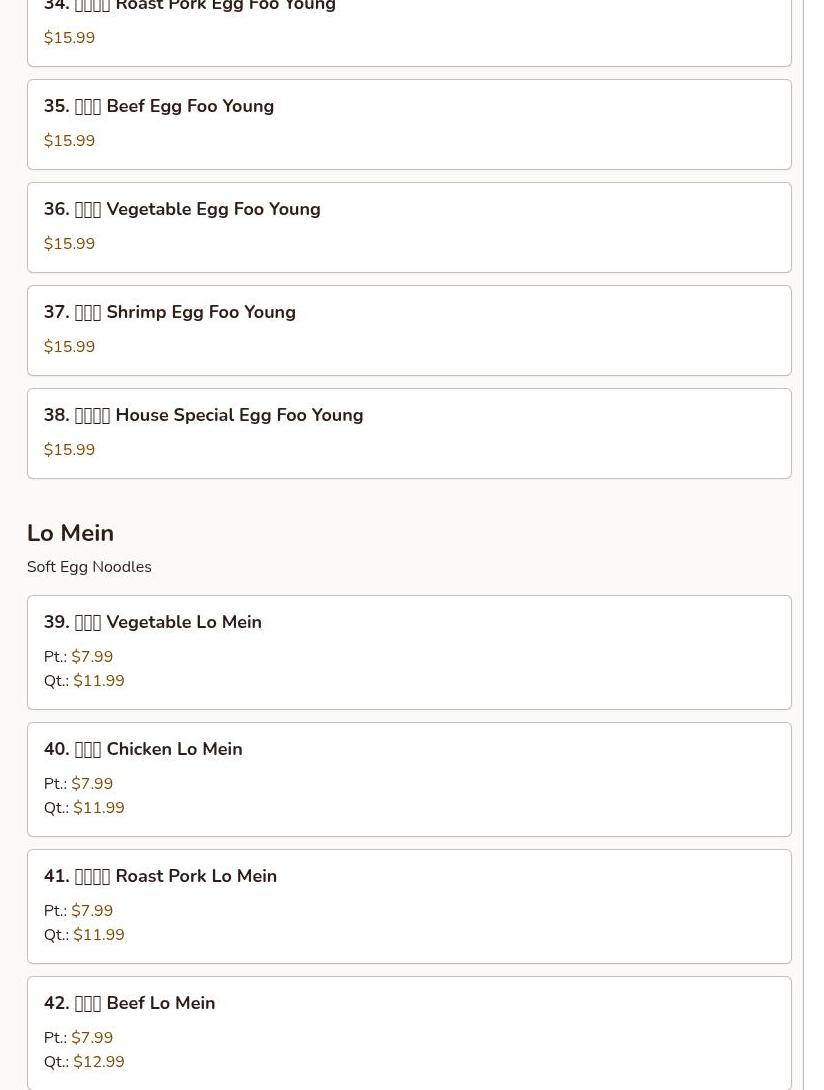Viewport: 824px width, 1090px height.
Task: Open Vegetable Egg Foo Young card
Action: pos(409,227)
